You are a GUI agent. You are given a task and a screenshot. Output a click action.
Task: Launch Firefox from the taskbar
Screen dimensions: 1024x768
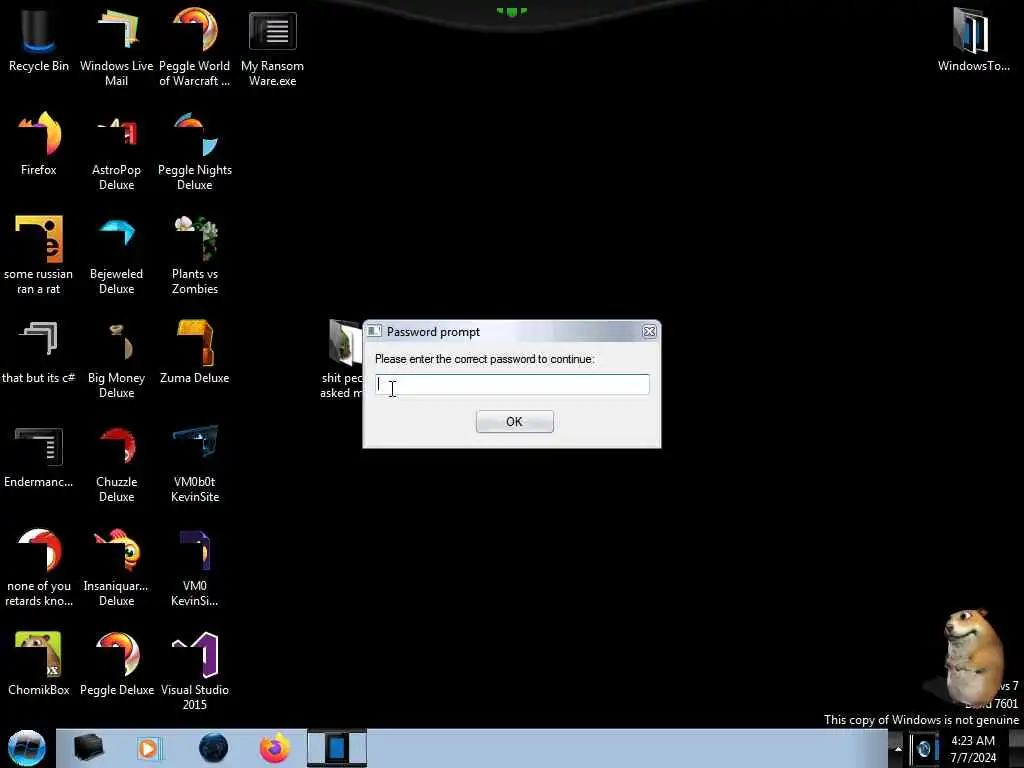point(275,748)
